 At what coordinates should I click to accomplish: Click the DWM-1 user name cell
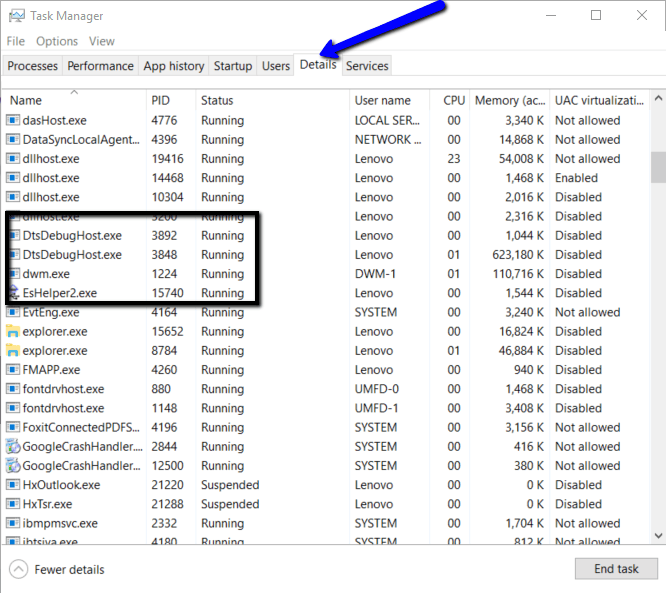pos(375,274)
